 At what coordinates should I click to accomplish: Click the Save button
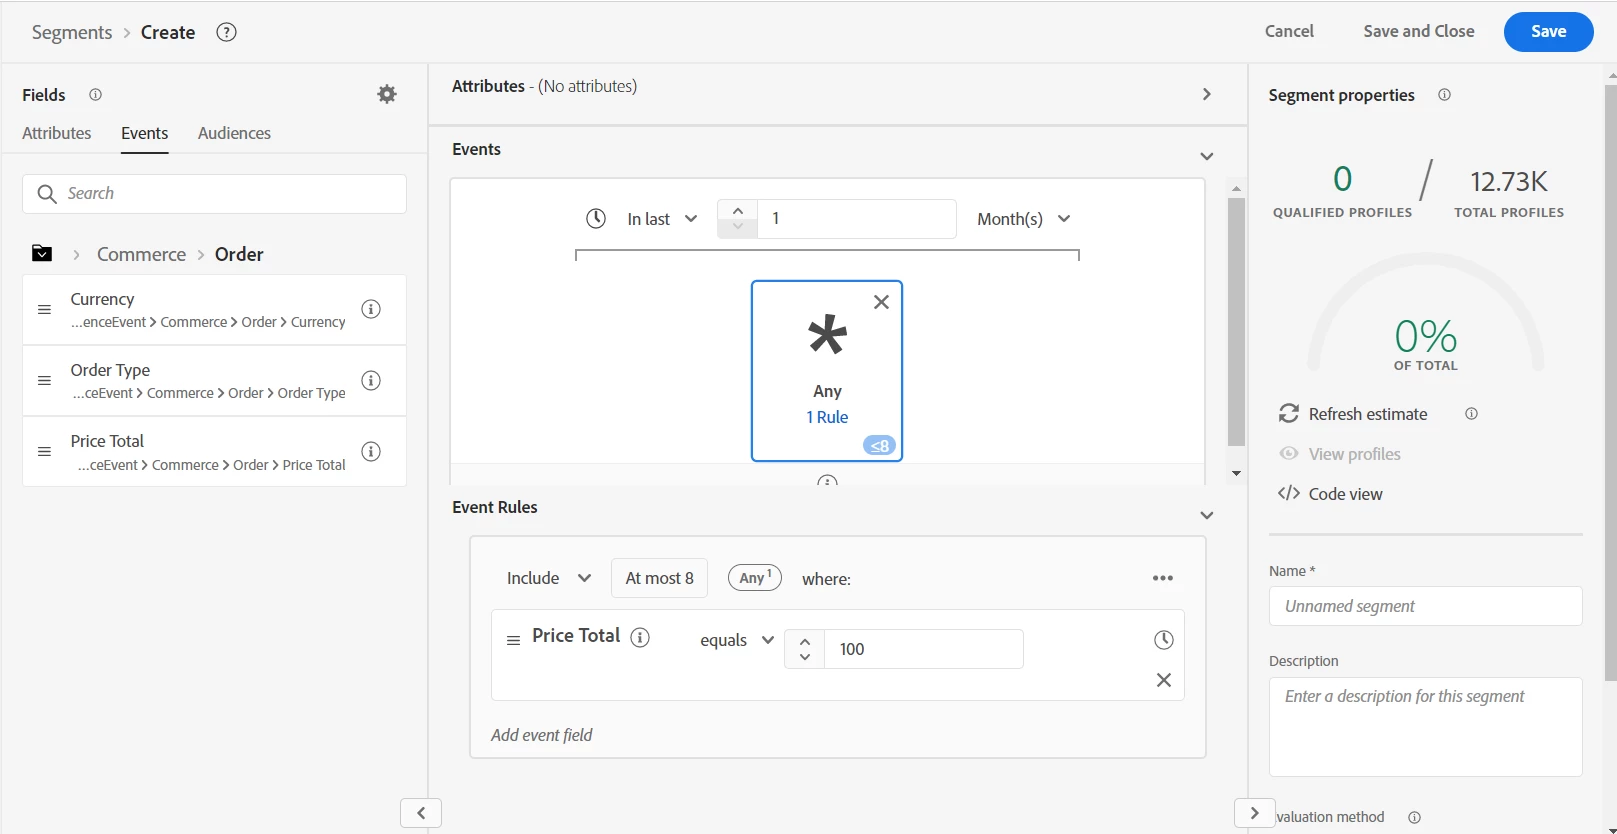pos(1548,32)
